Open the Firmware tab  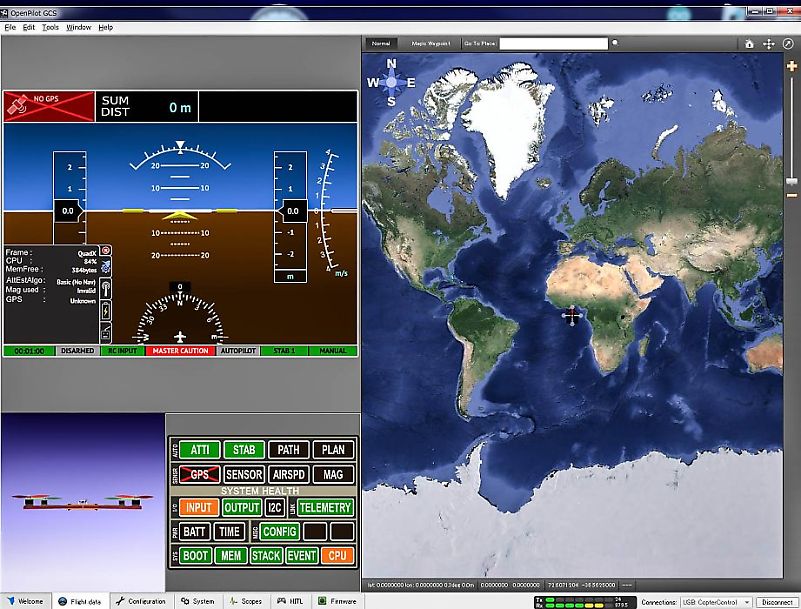[x=337, y=601]
